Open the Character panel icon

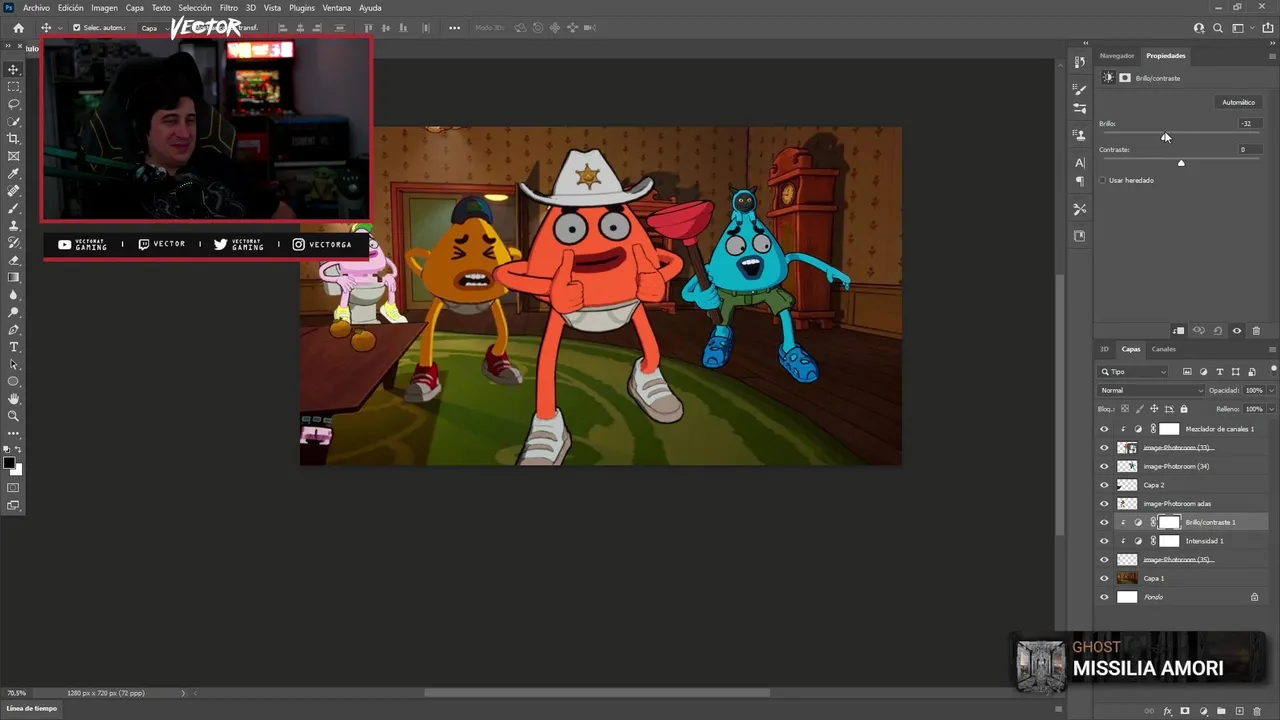pos(1080,162)
